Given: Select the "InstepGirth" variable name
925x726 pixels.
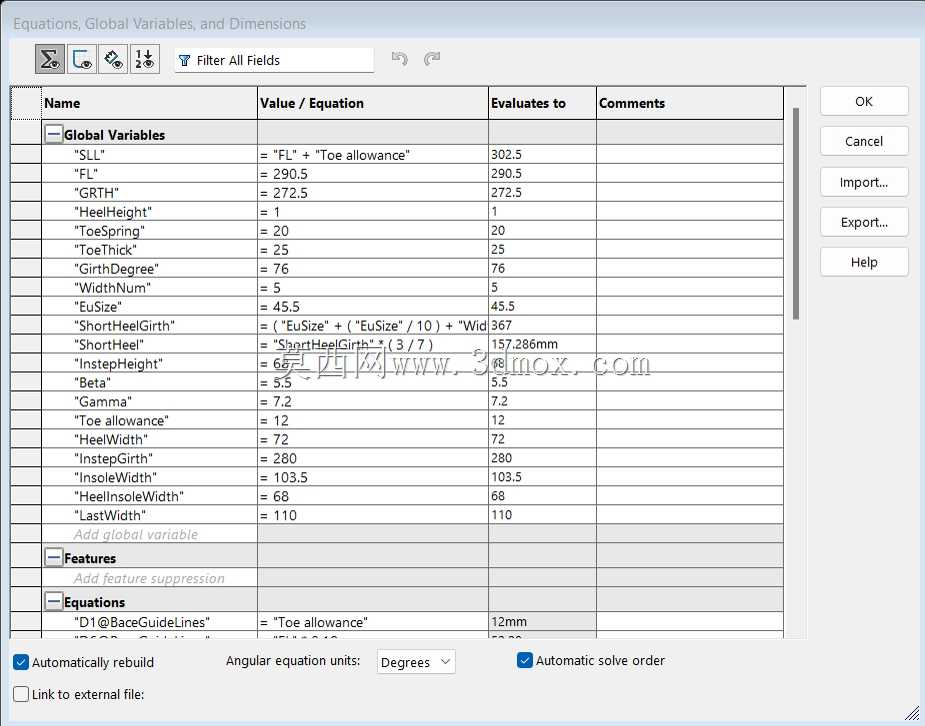Looking at the screenshot, I should pos(114,458).
